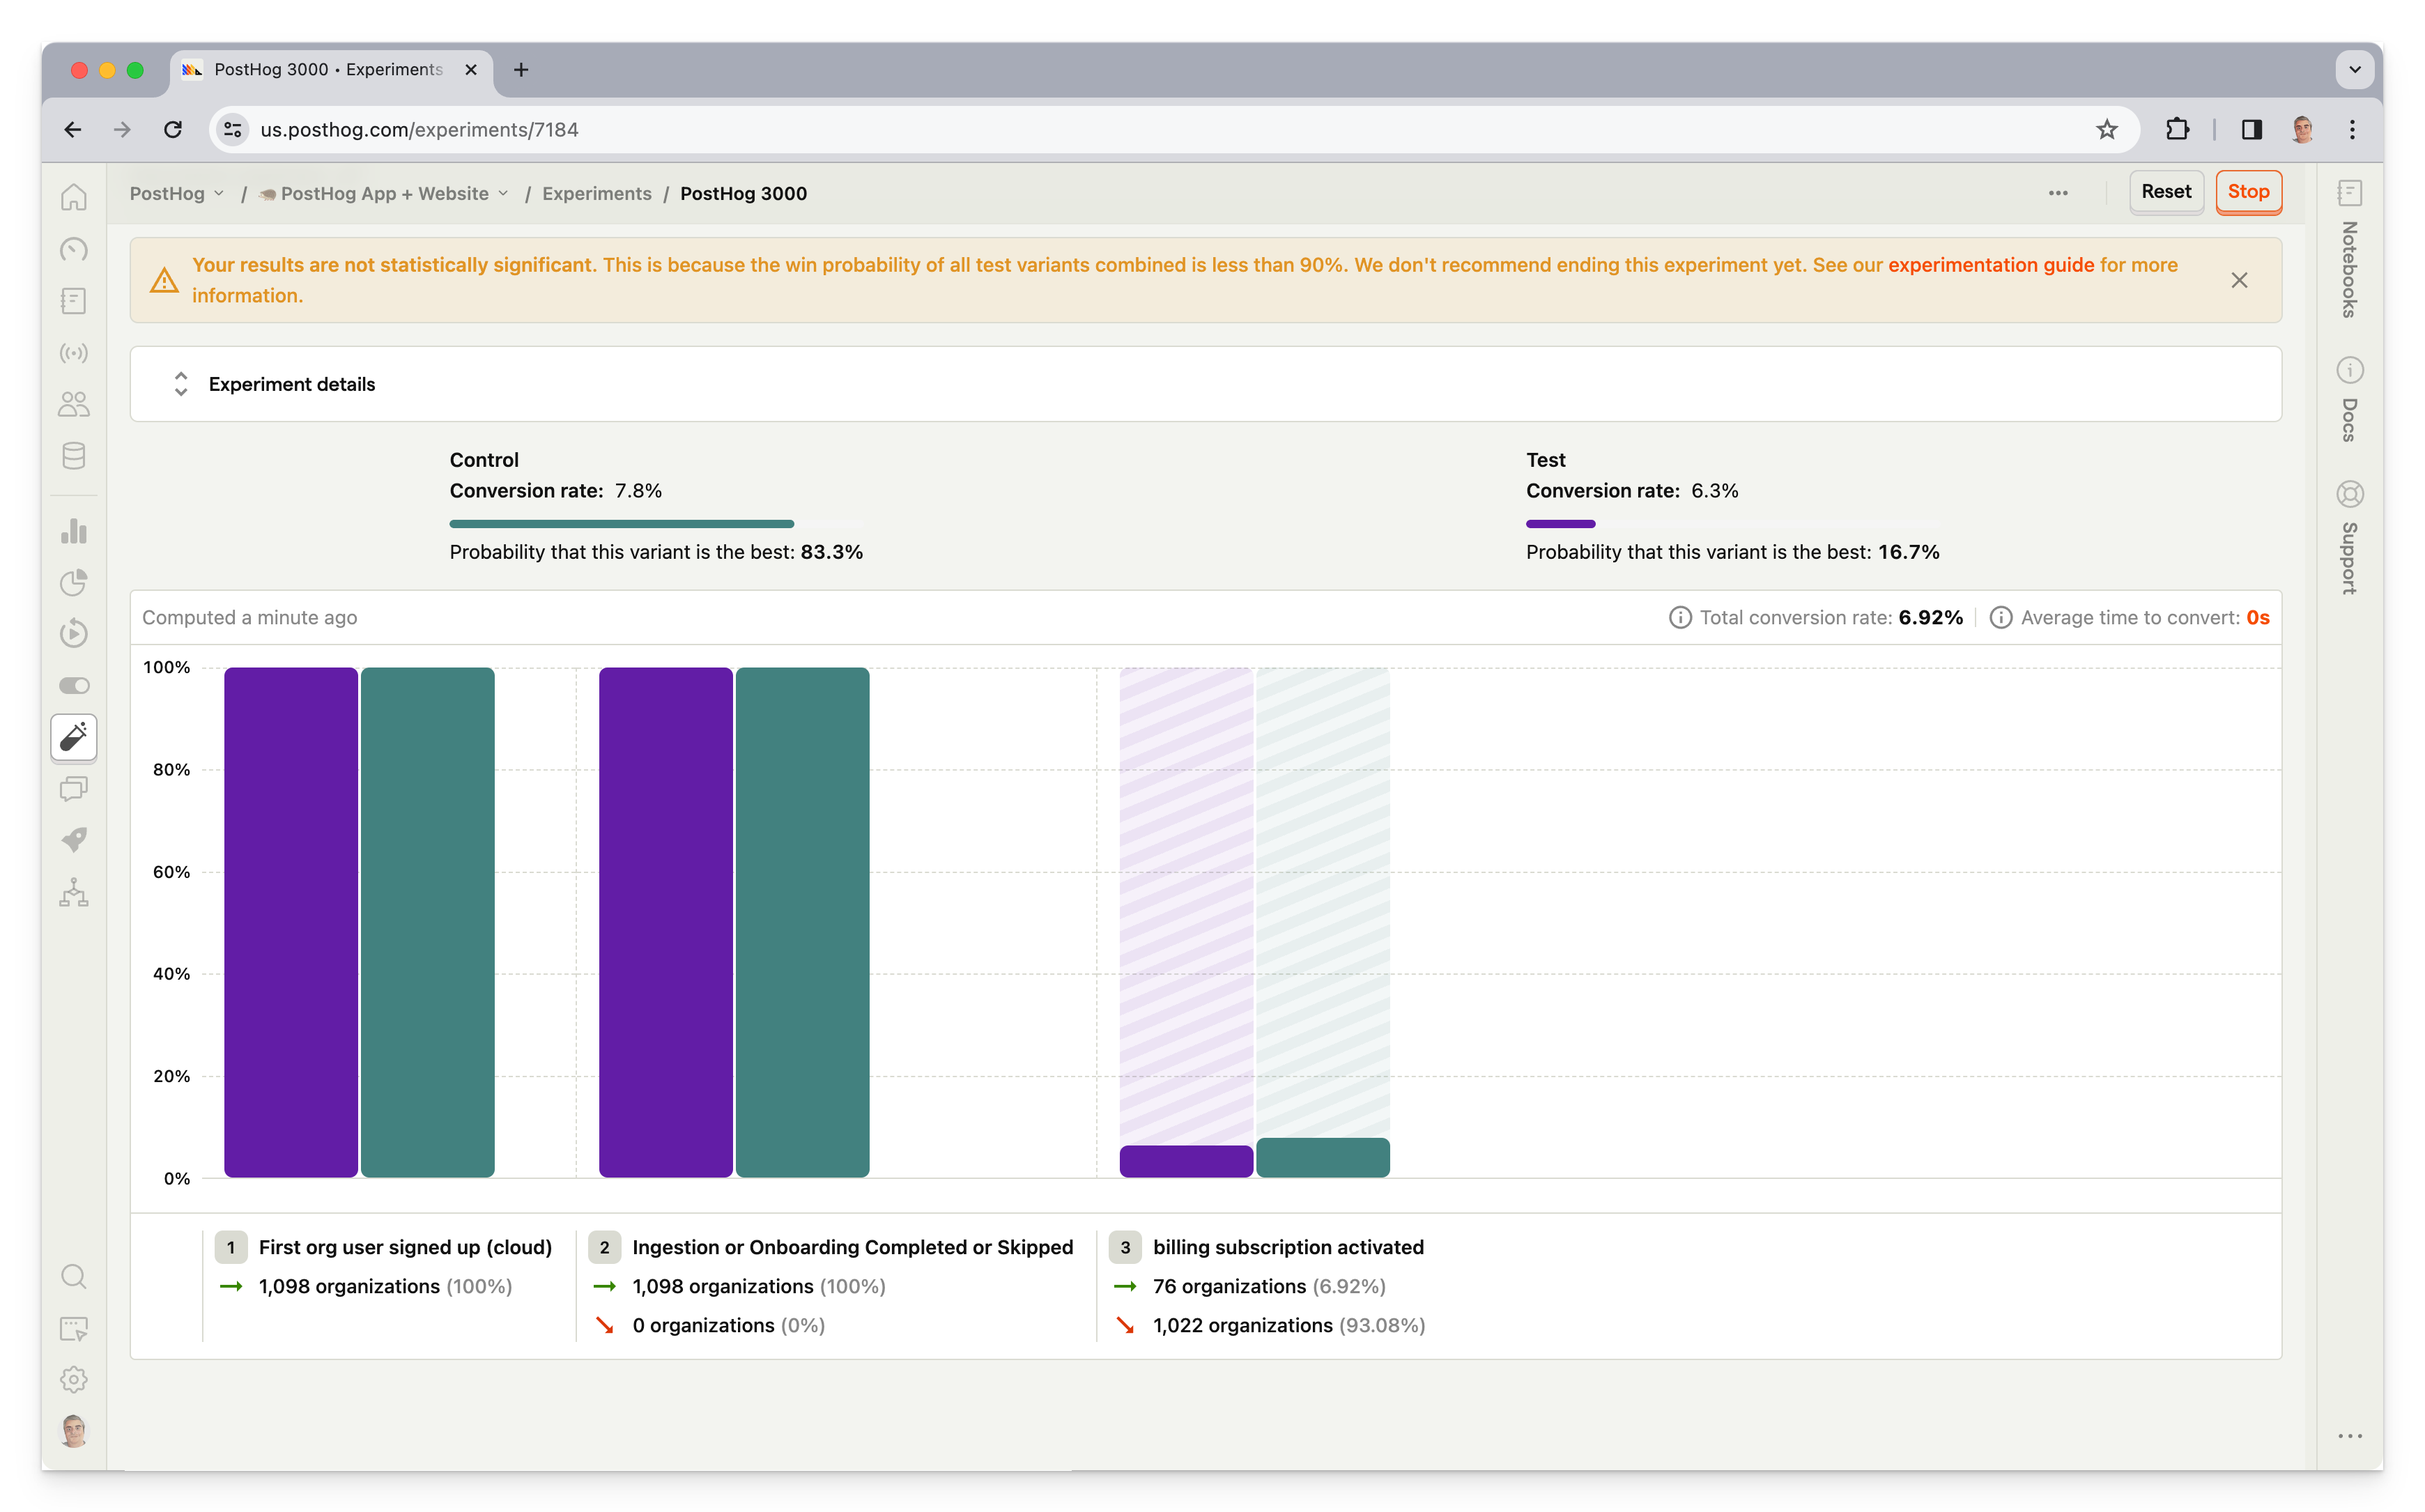Screen dimensions: 2425x1512
Task: Open the Persons and groups icon
Action: pyautogui.click(x=73, y=404)
